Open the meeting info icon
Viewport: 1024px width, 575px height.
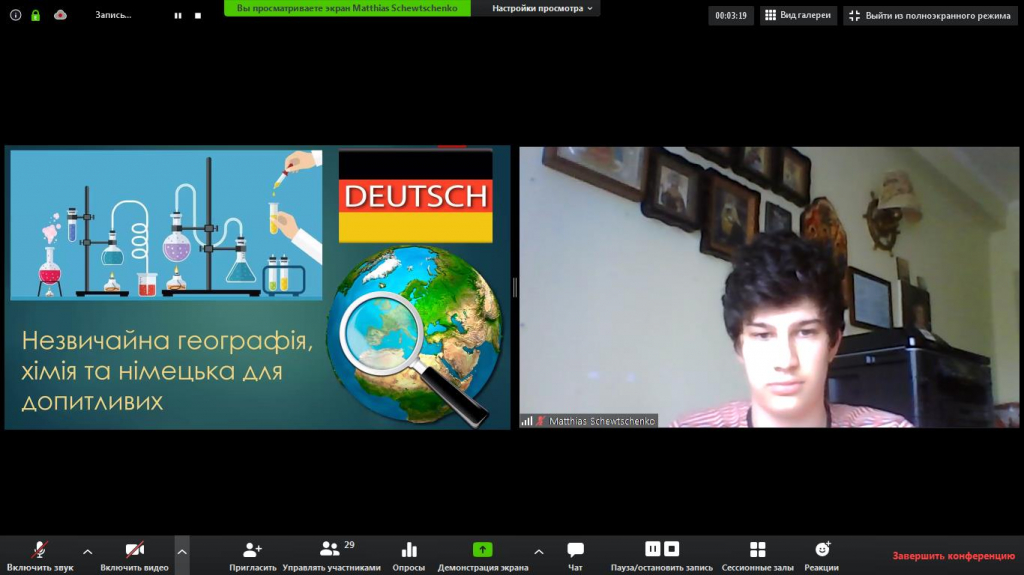click(16, 15)
